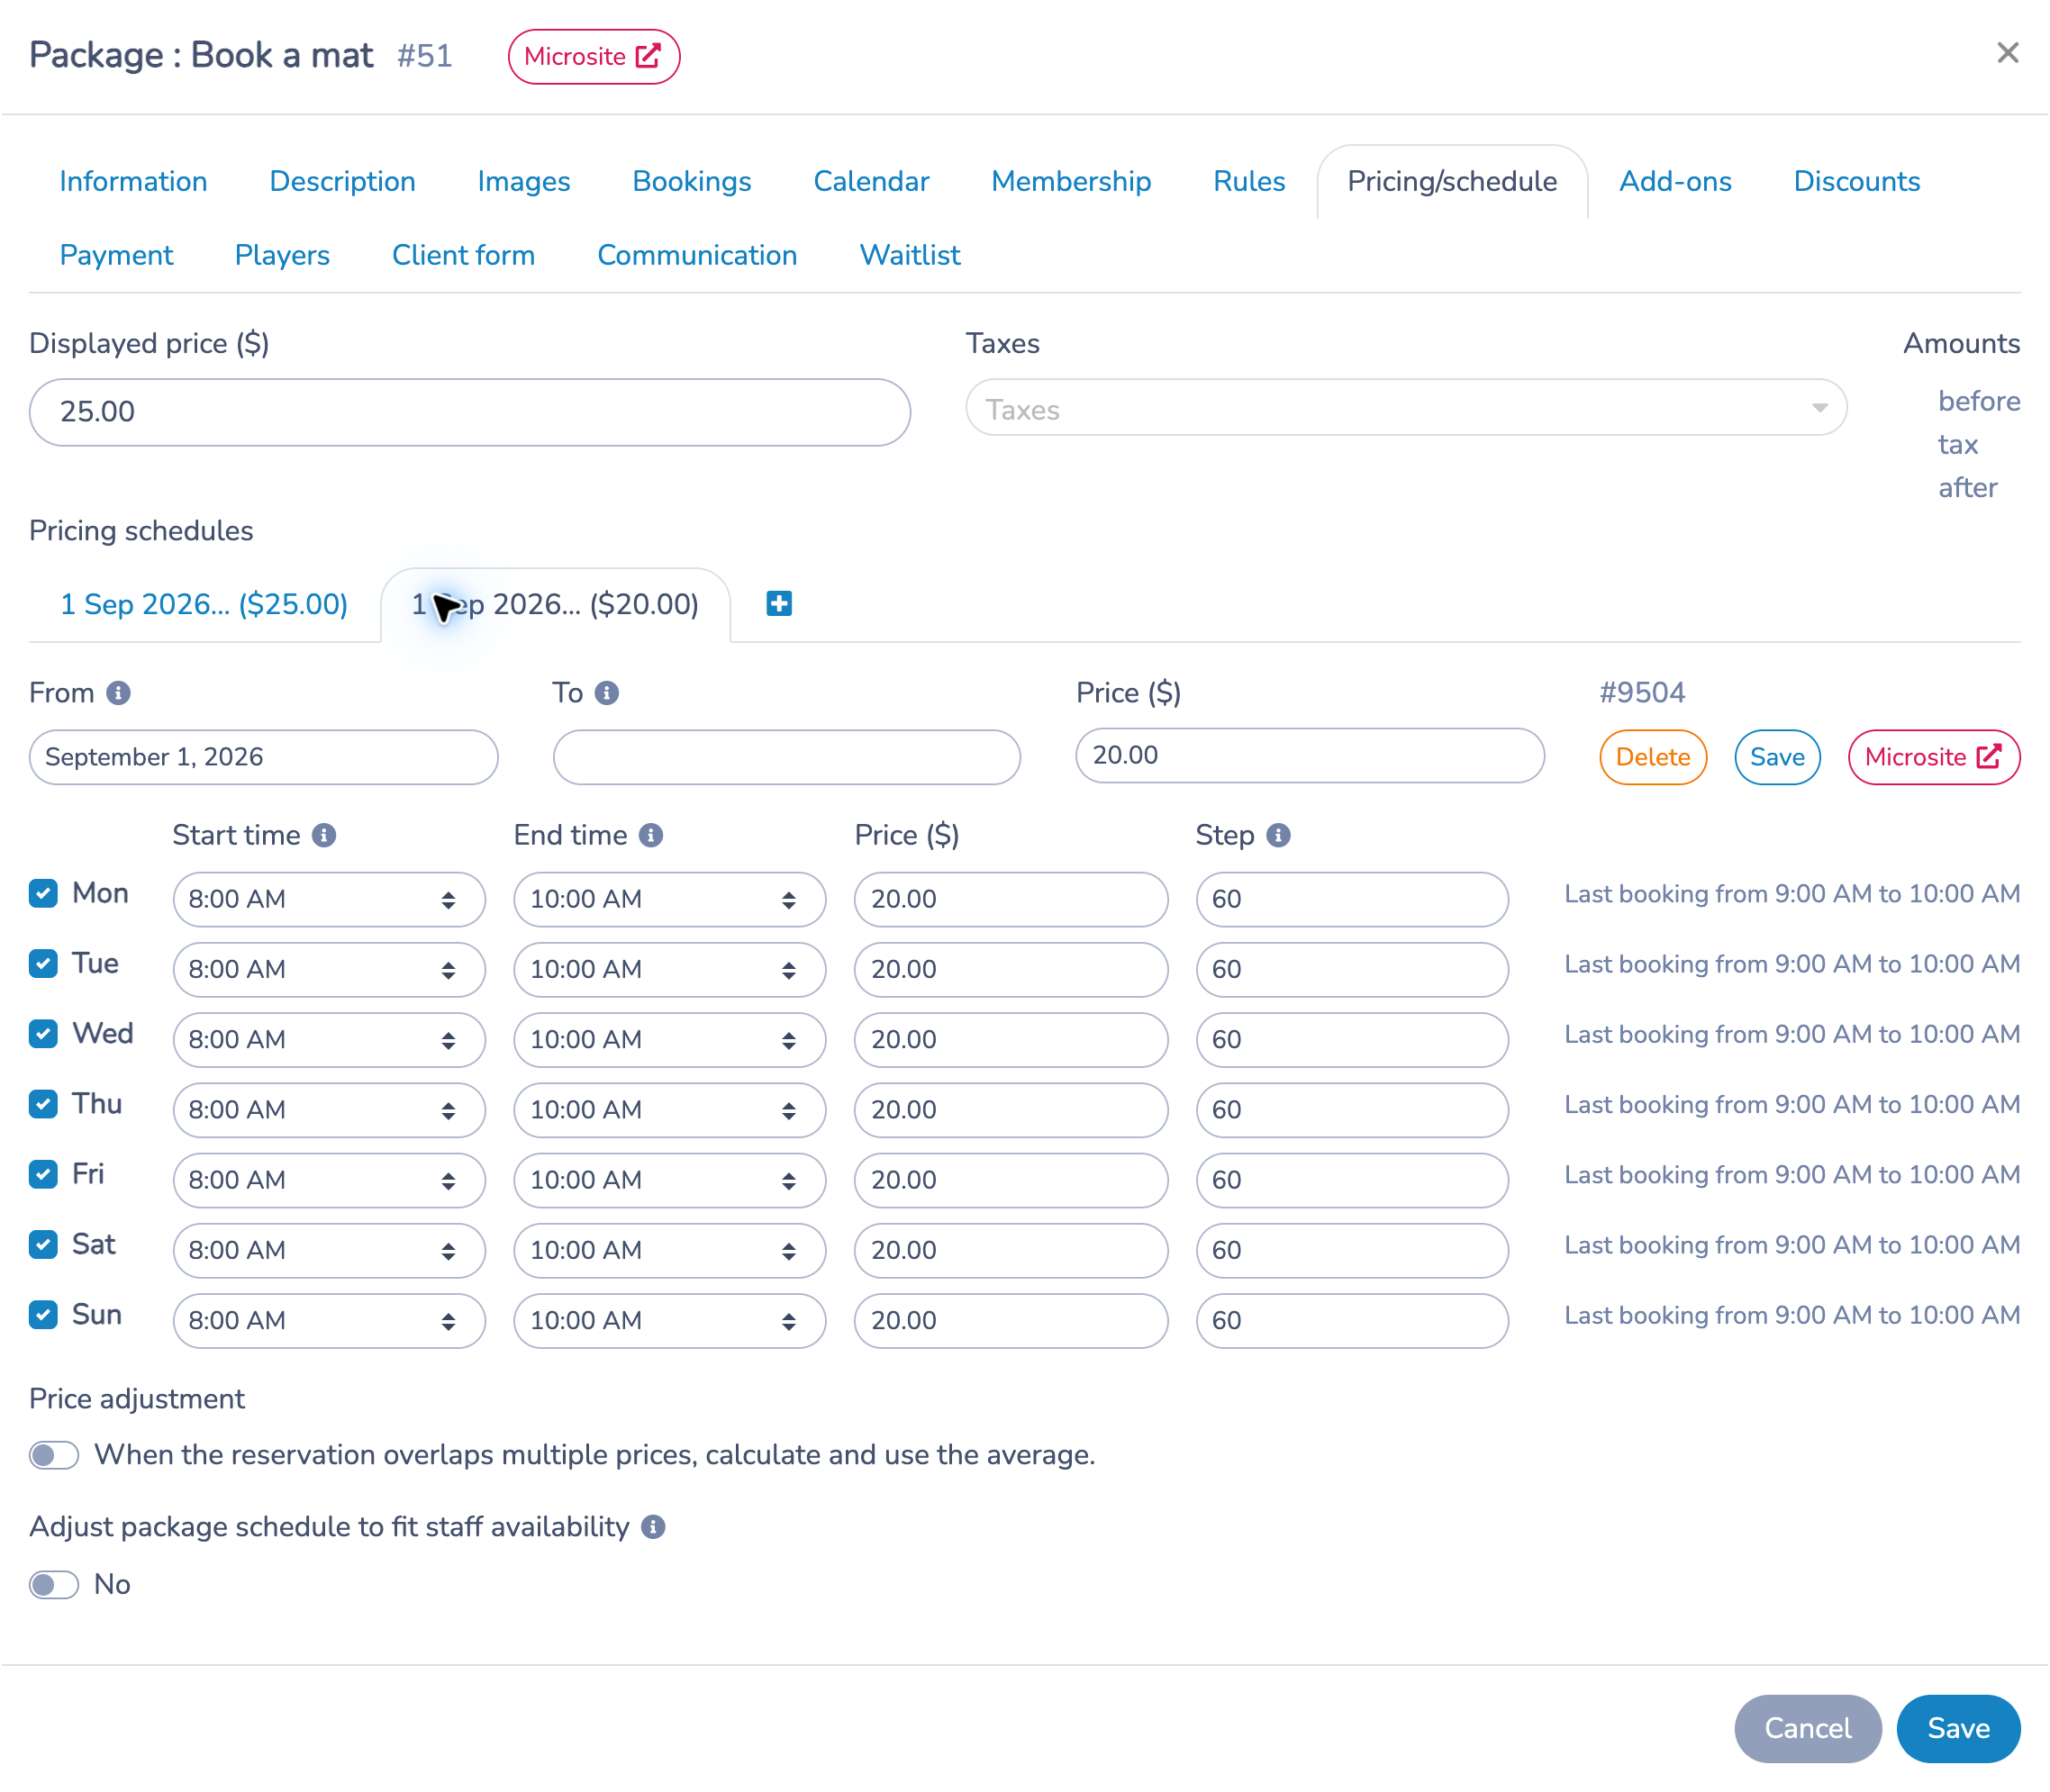Close the package dialog with X
This screenshot has height=1792, width=2050.
click(2007, 53)
